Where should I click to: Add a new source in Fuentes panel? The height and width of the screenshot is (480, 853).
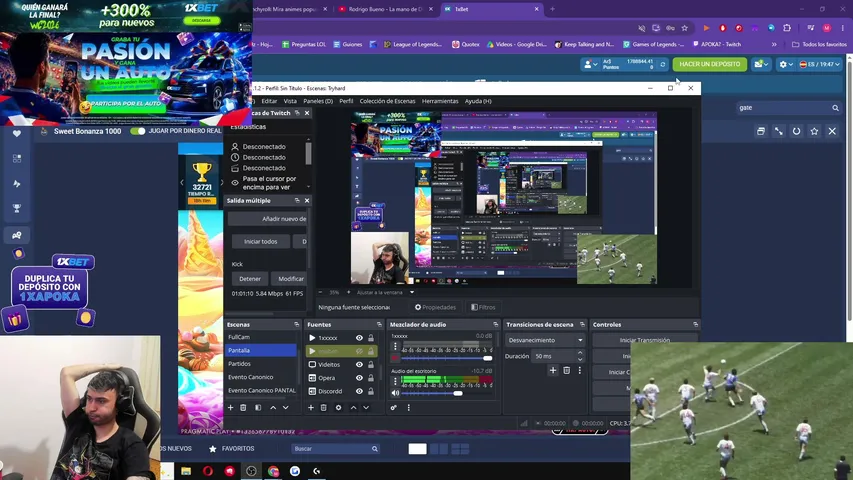[x=311, y=408]
